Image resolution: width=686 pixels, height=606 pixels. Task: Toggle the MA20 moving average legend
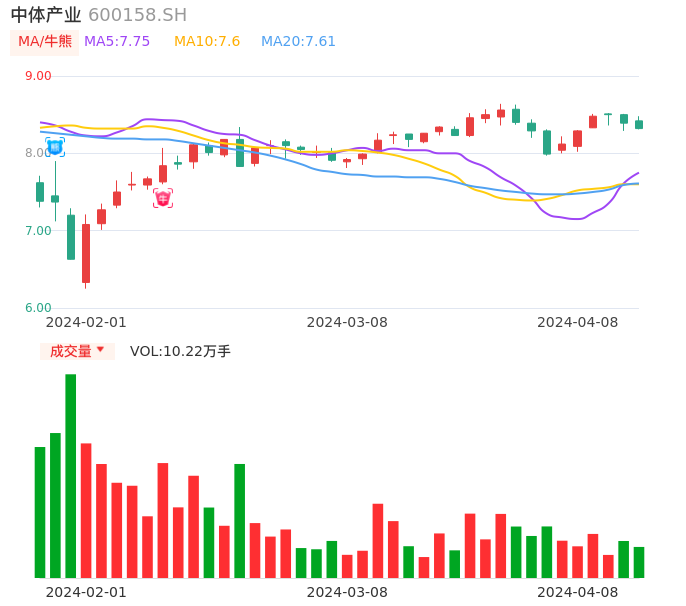click(x=298, y=42)
